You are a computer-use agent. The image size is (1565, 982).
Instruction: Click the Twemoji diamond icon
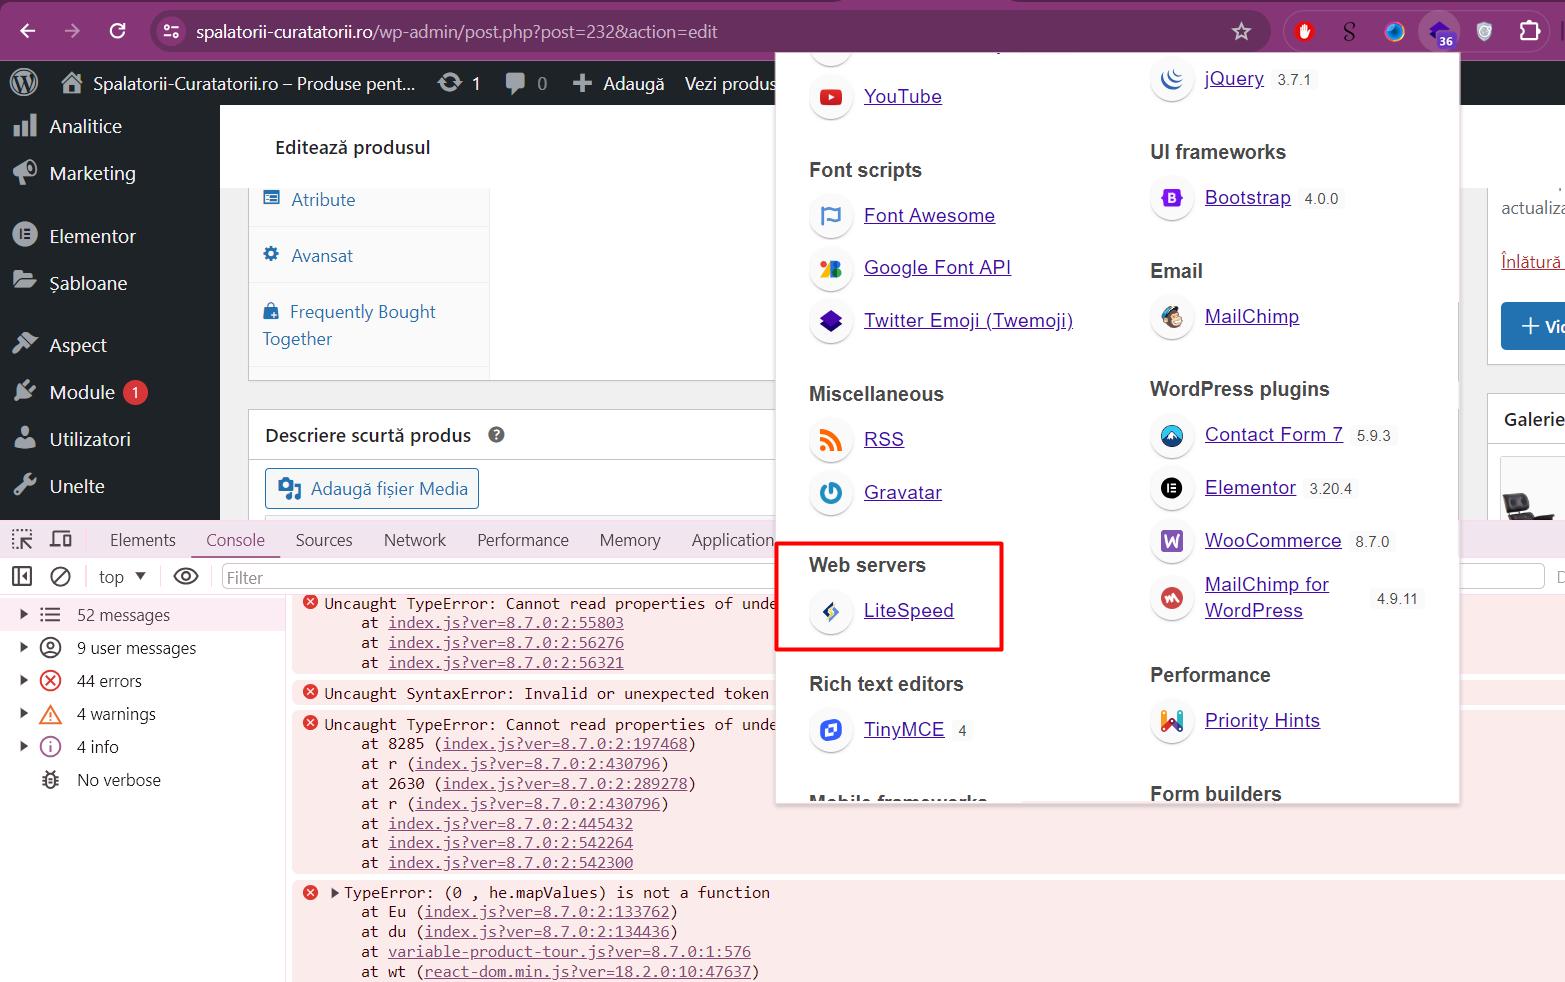click(831, 321)
